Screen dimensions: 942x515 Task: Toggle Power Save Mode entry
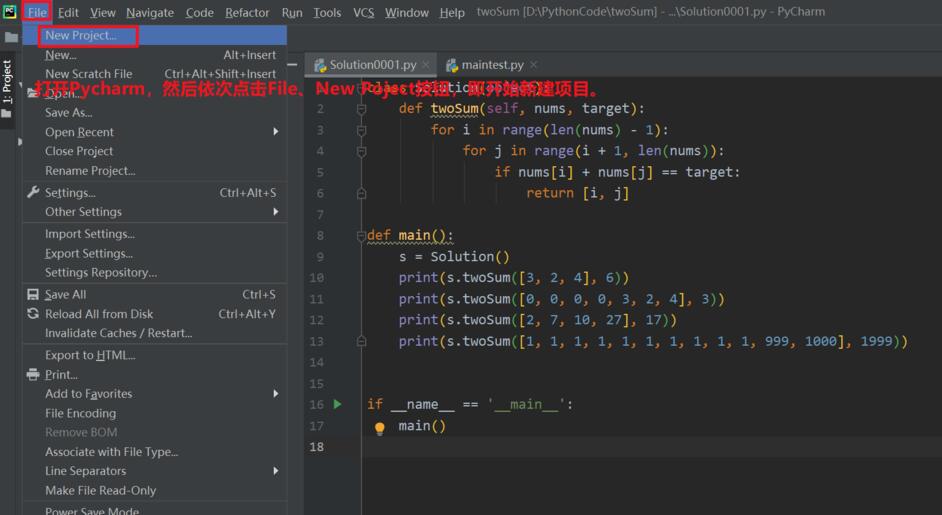coord(154,510)
